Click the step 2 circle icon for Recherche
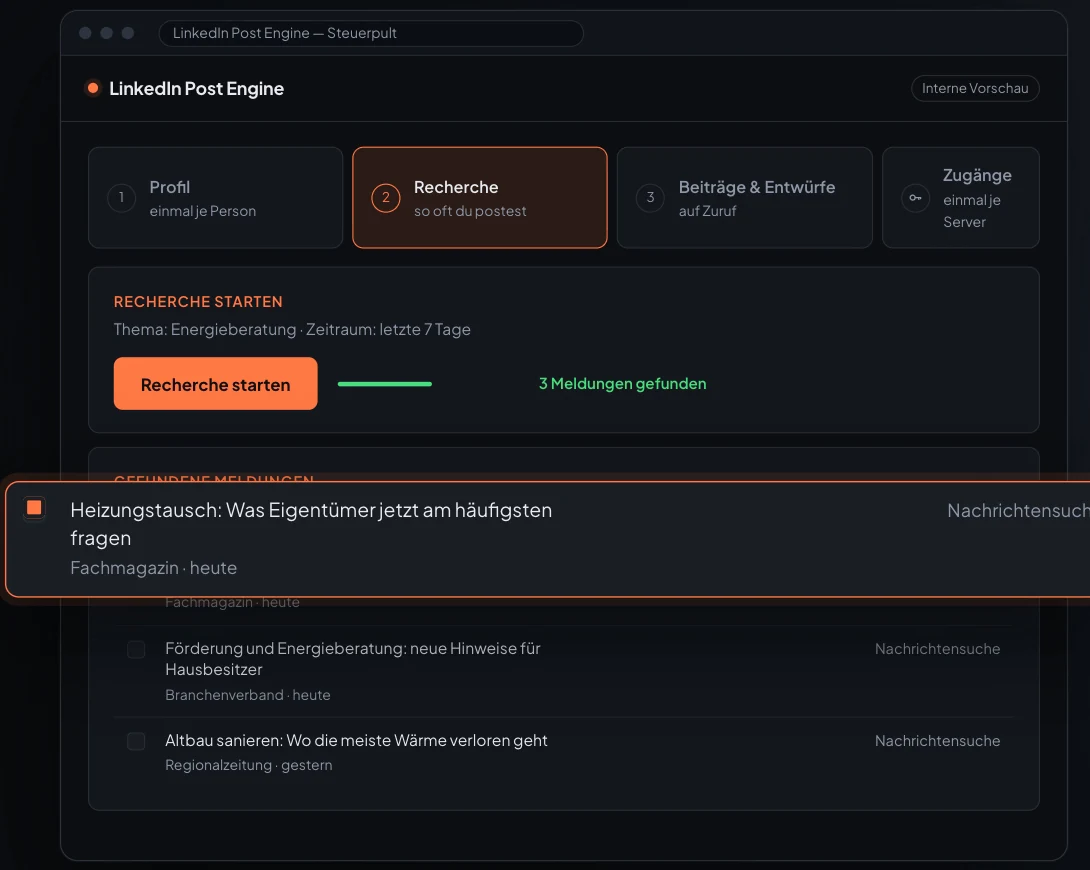 pyautogui.click(x=386, y=198)
